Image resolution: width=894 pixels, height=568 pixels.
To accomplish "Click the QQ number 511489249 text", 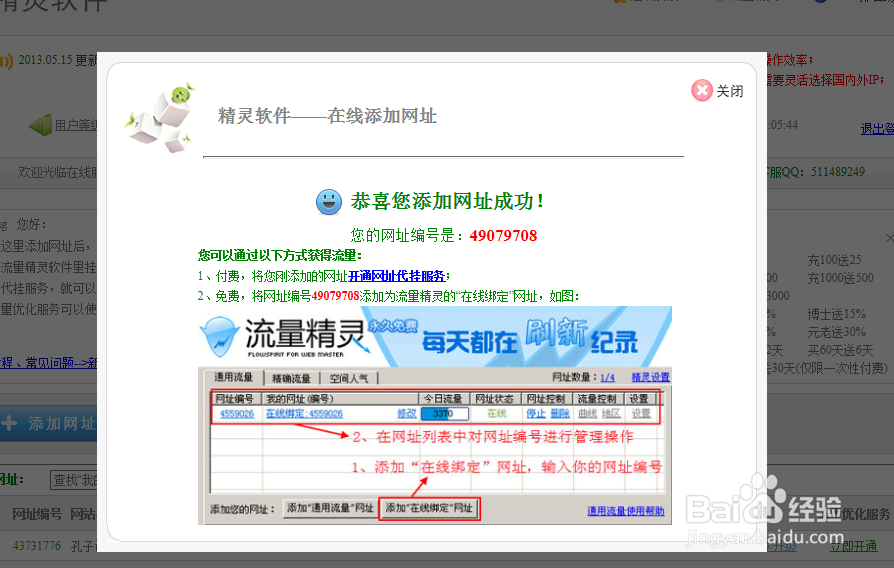I will [x=838, y=172].
